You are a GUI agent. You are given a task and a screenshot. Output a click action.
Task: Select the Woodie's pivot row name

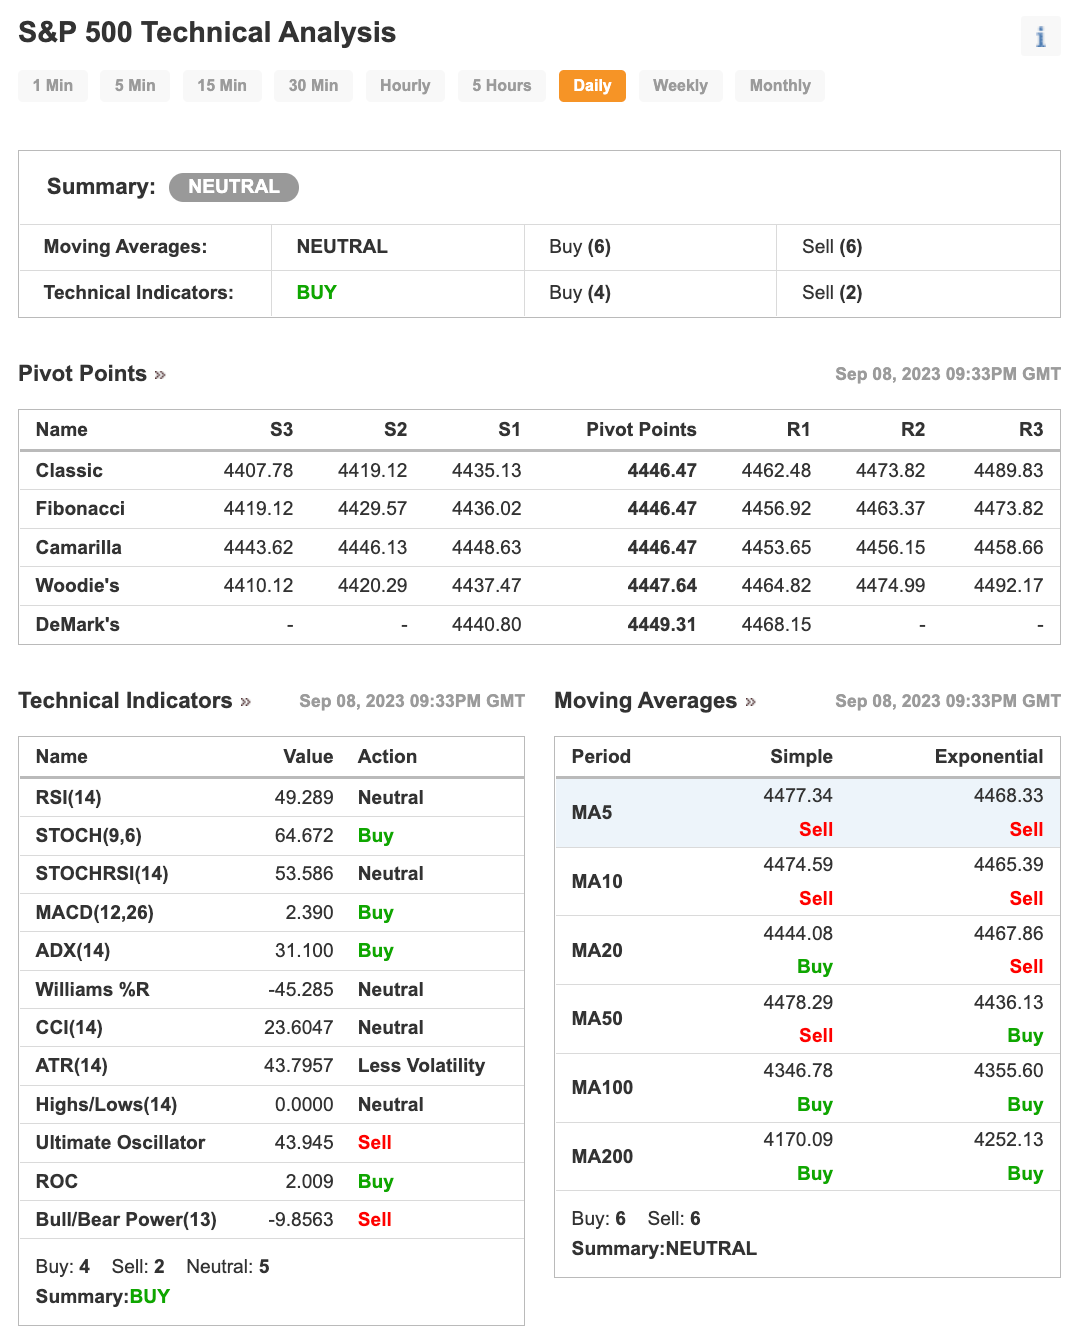coord(77,586)
